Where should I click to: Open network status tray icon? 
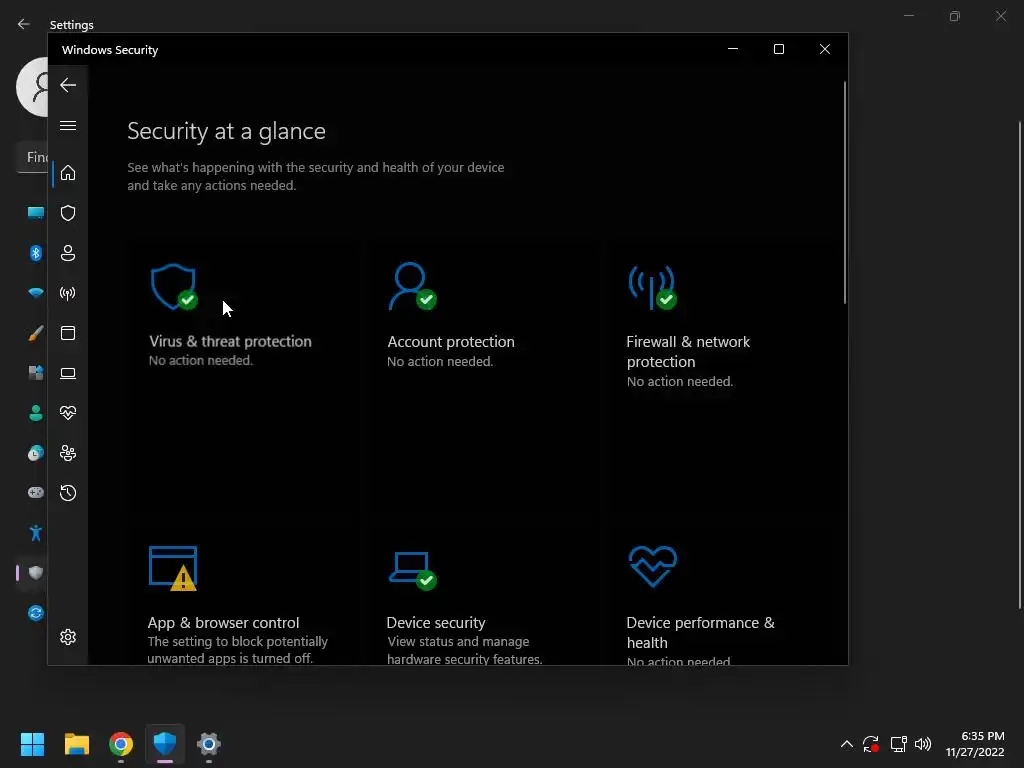point(899,744)
